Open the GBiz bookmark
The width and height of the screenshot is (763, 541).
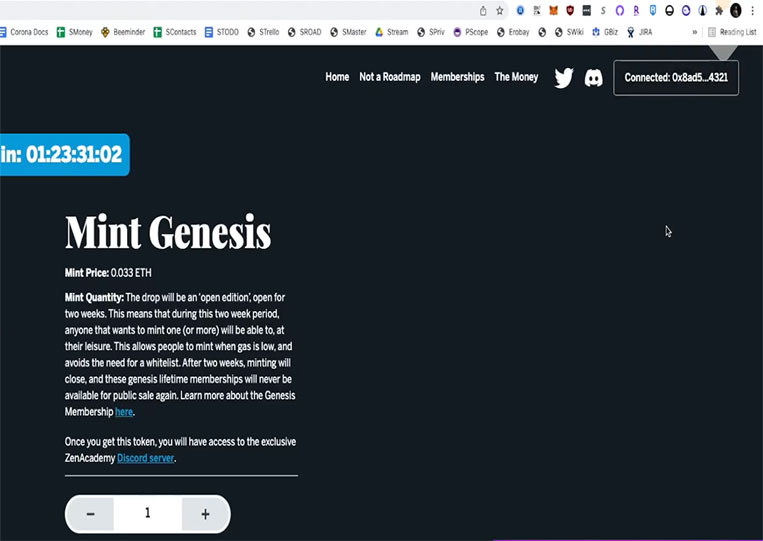(x=605, y=32)
